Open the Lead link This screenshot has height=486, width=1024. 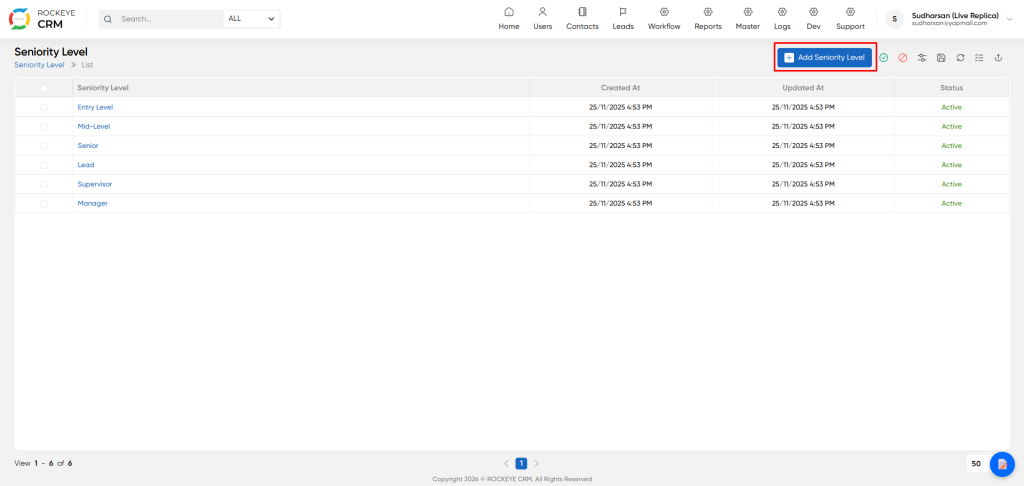point(86,165)
